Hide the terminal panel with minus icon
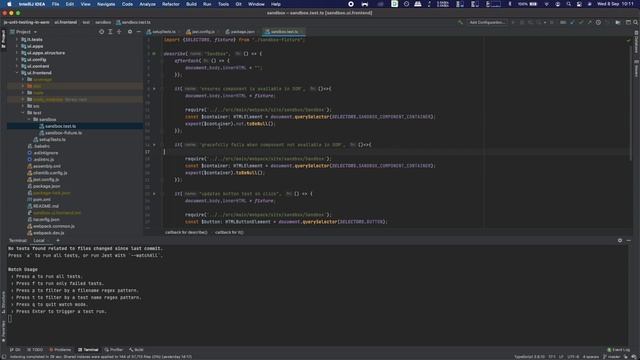 (629, 240)
